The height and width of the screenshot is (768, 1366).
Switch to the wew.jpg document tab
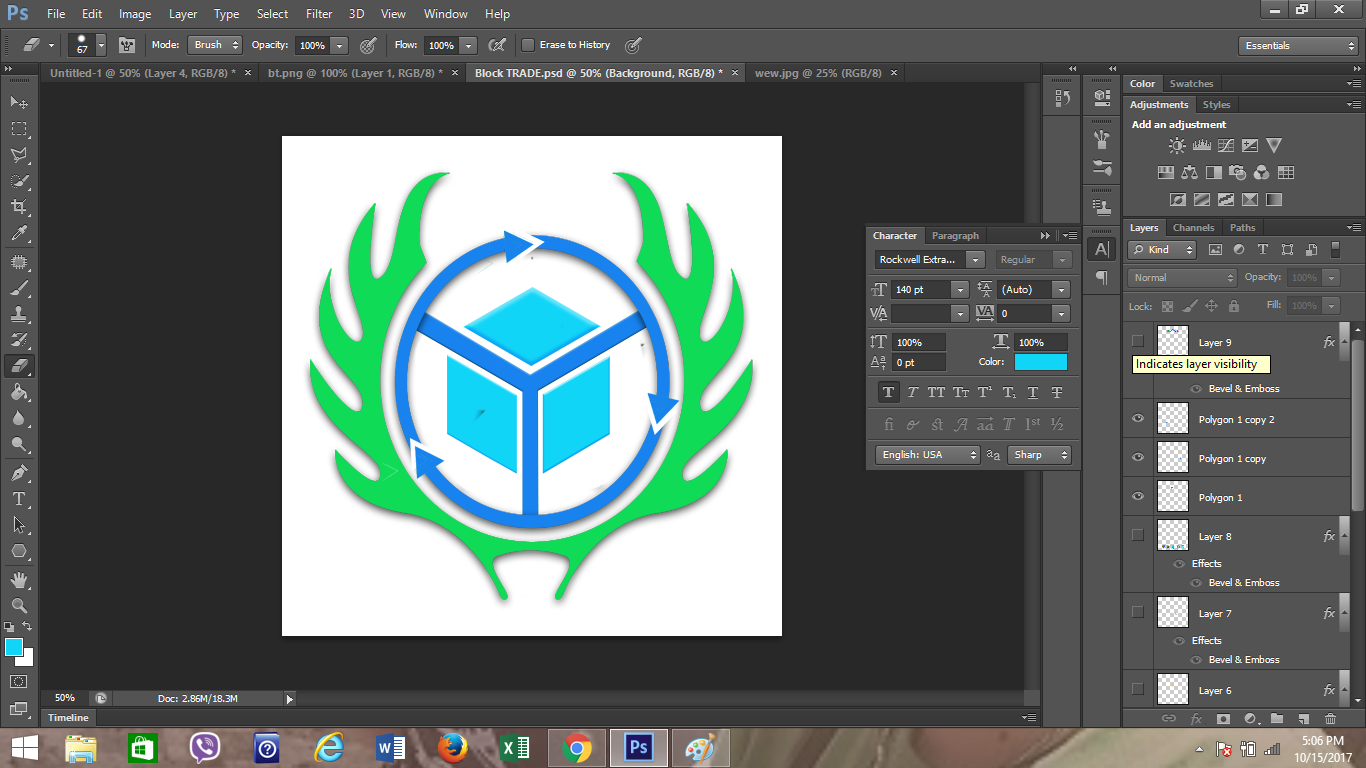pos(818,73)
